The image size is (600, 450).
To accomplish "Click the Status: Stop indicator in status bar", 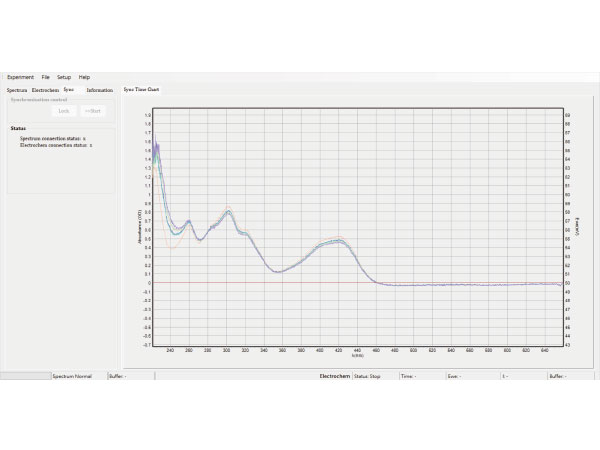I will pos(368,376).
